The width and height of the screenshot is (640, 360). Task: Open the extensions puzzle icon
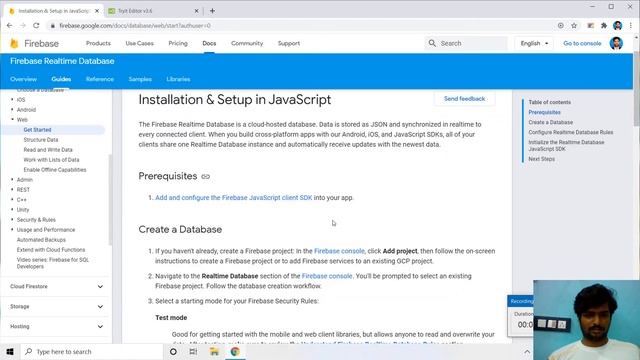click(x=604, y=25)
